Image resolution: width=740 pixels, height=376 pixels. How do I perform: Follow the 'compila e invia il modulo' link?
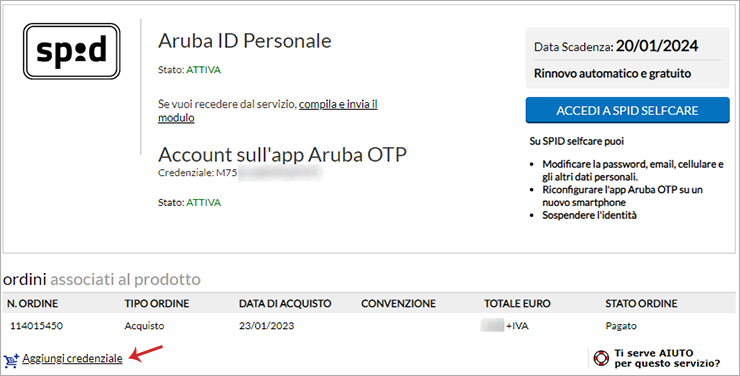tap(268, 110)
